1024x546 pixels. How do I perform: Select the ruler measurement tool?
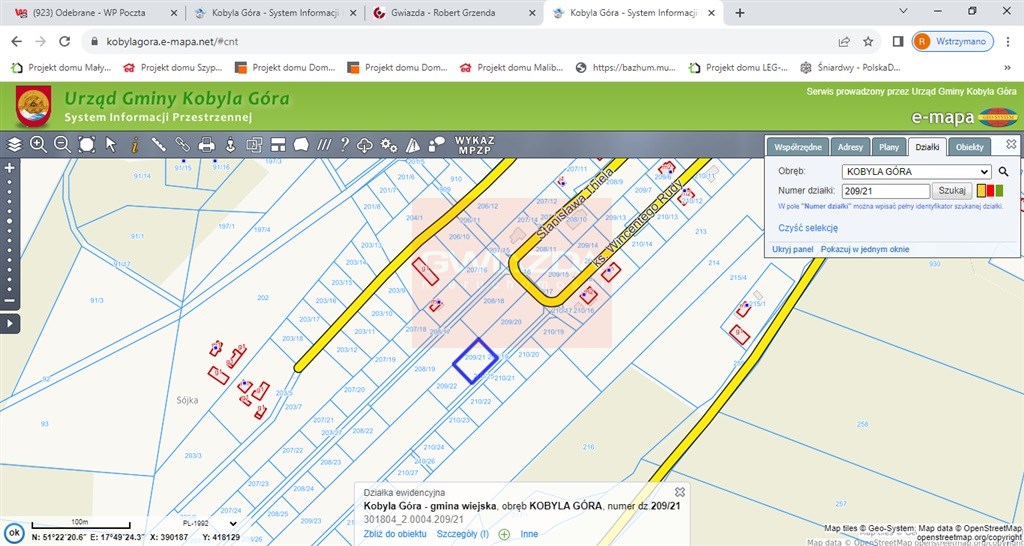pos(159,145)
